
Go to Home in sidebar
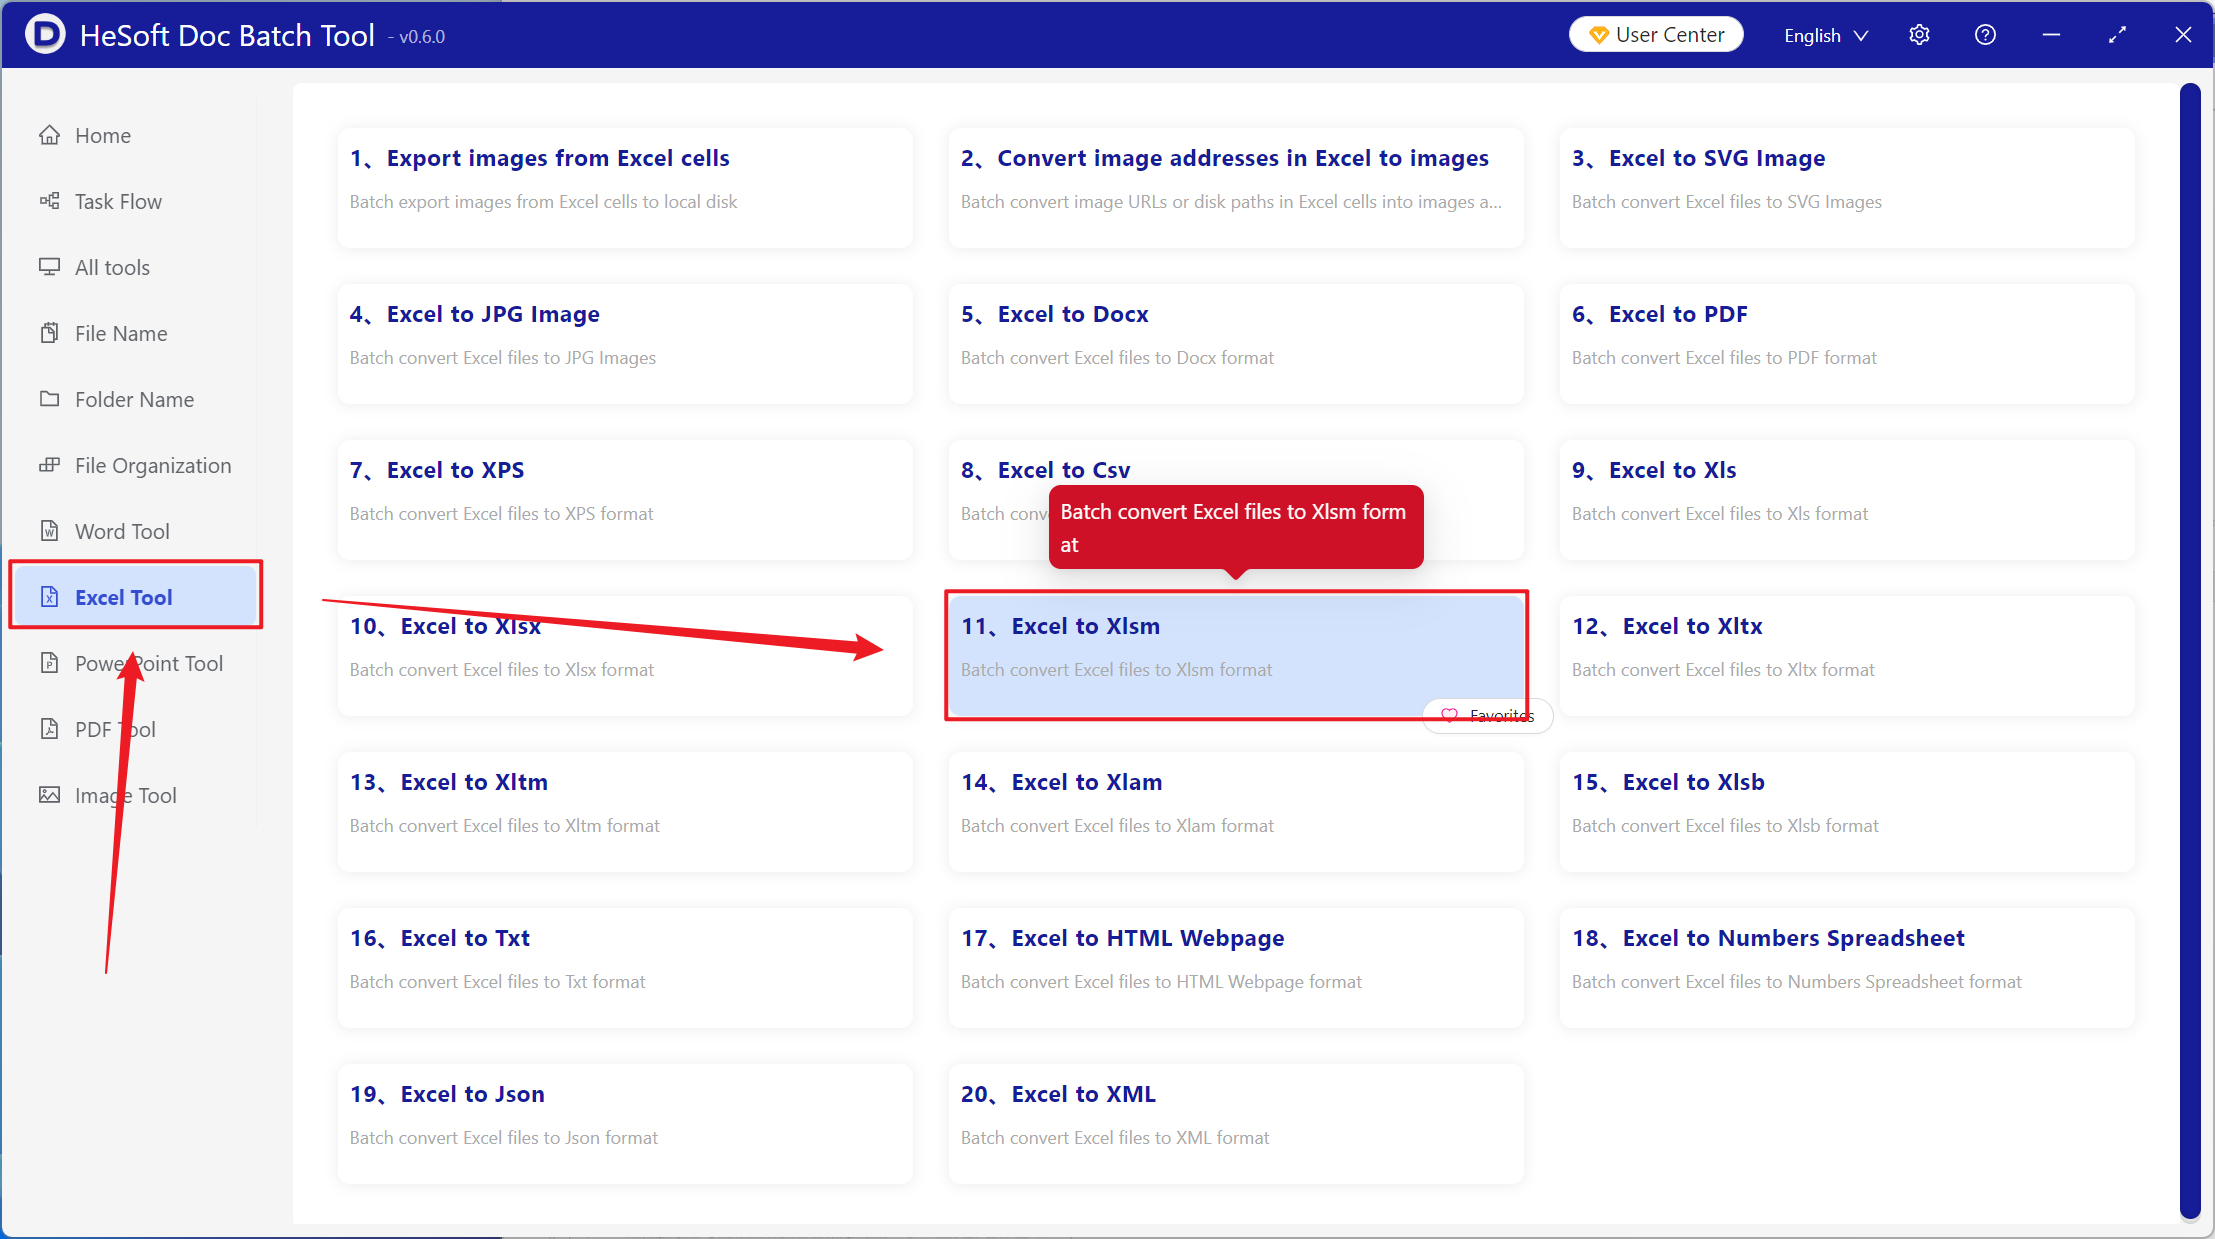(135, 135)
